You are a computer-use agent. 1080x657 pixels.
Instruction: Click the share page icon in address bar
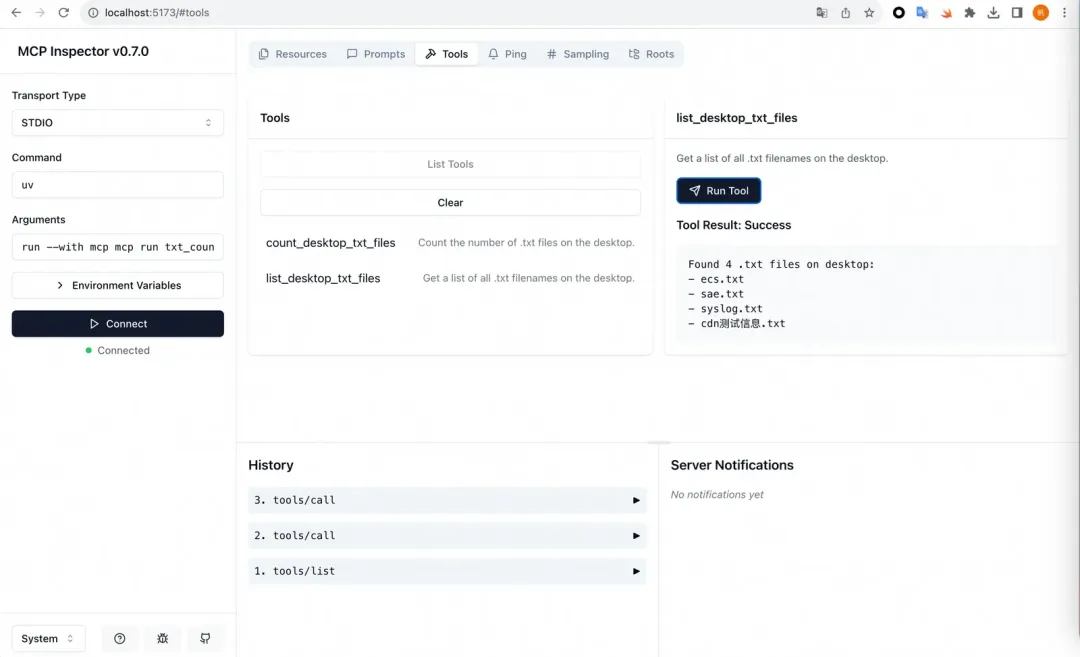(x=845, y=13)
